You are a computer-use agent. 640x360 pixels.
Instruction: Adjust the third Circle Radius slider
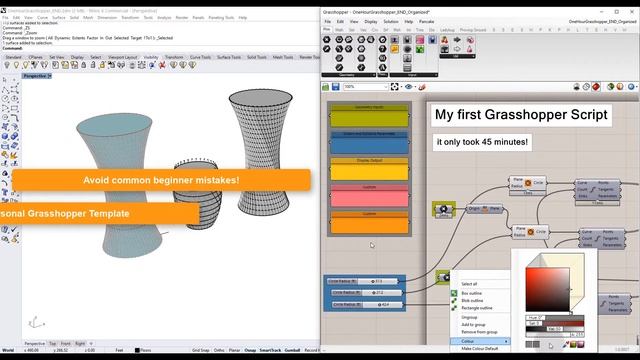367,304
